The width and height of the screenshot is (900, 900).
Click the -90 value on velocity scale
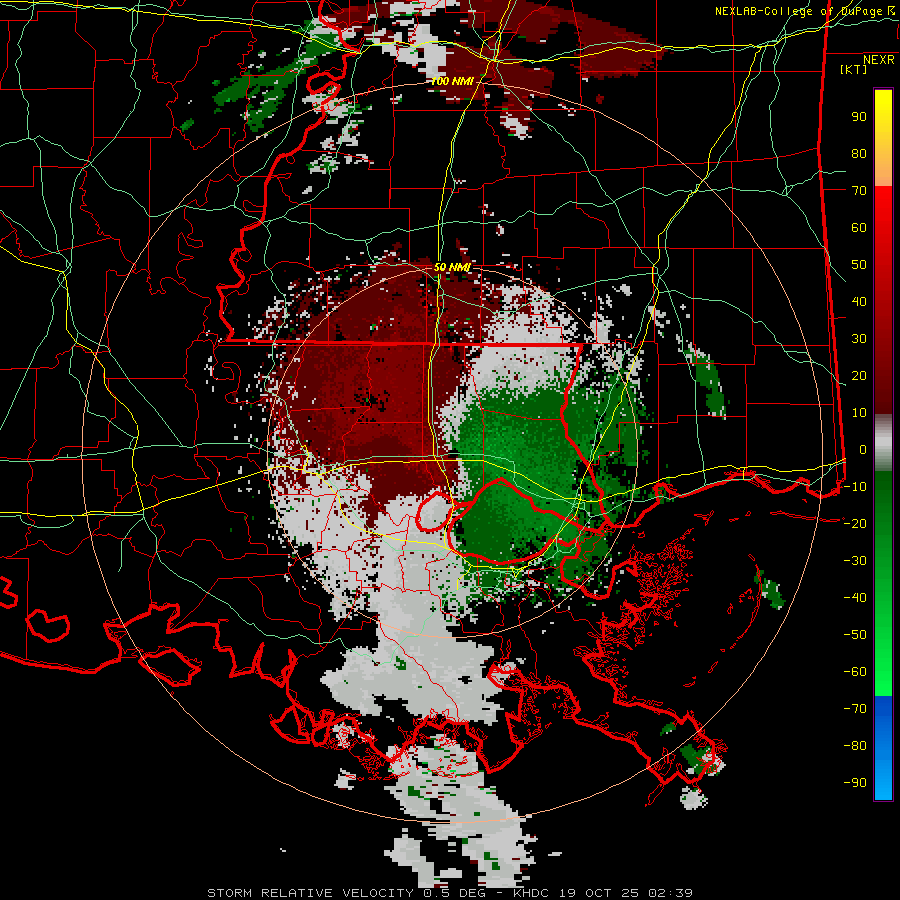coord(855,782)
